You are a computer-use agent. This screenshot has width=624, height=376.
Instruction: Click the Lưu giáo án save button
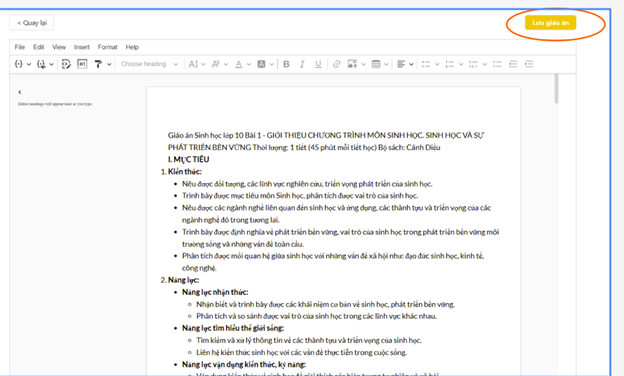(550, 23)
